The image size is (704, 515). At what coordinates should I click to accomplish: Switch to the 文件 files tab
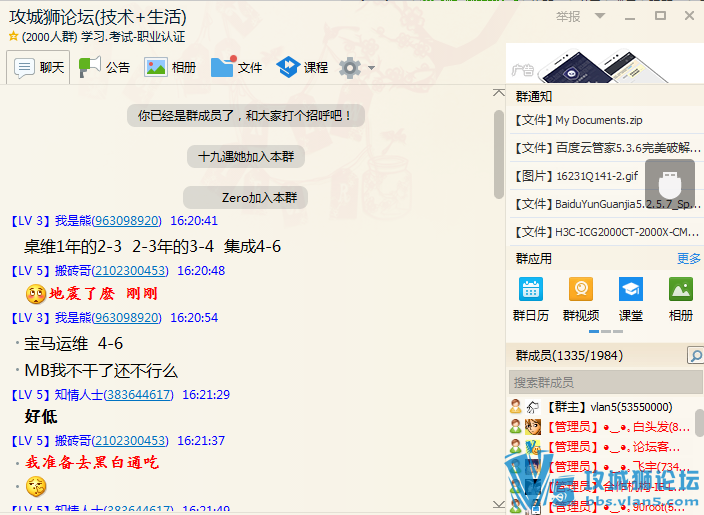click(x=237, y=68)
